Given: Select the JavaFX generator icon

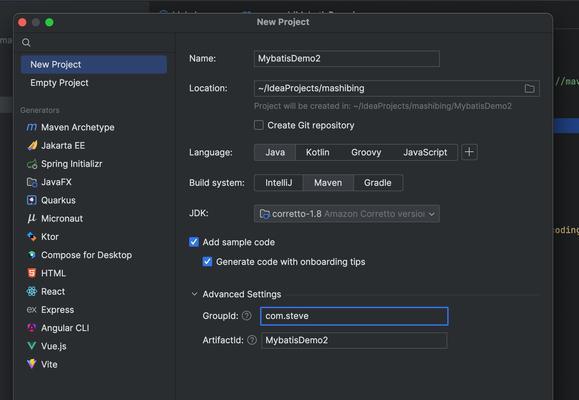Looking at the screenshot, I should coord(32,182).
